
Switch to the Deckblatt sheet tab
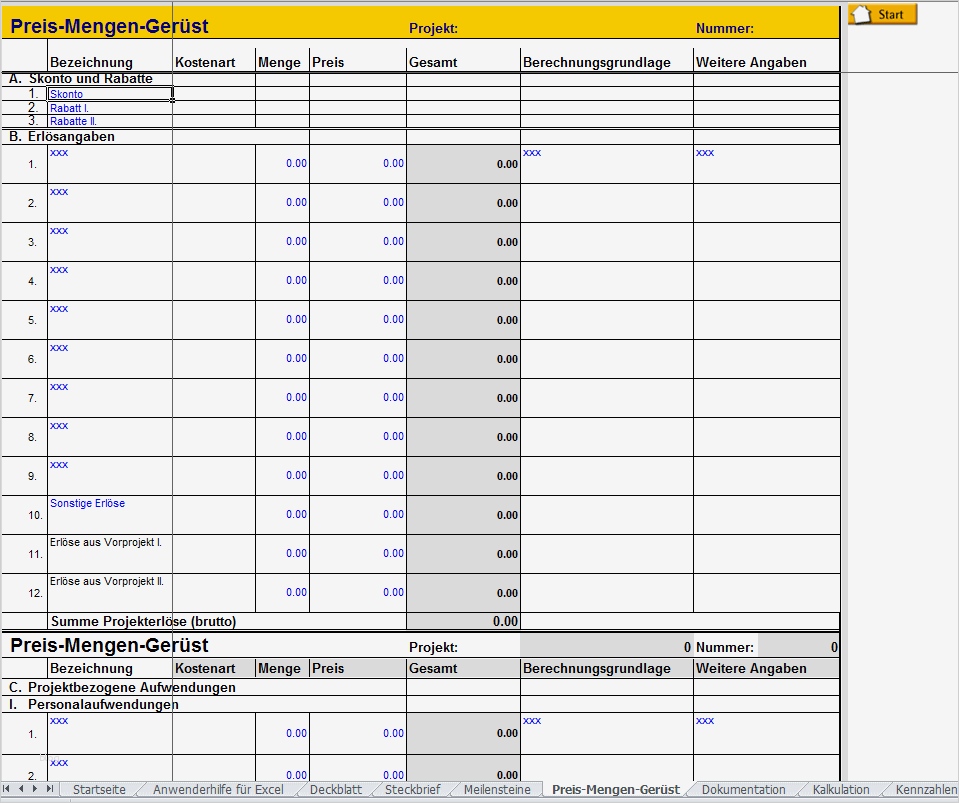click(x=336, y=790)
